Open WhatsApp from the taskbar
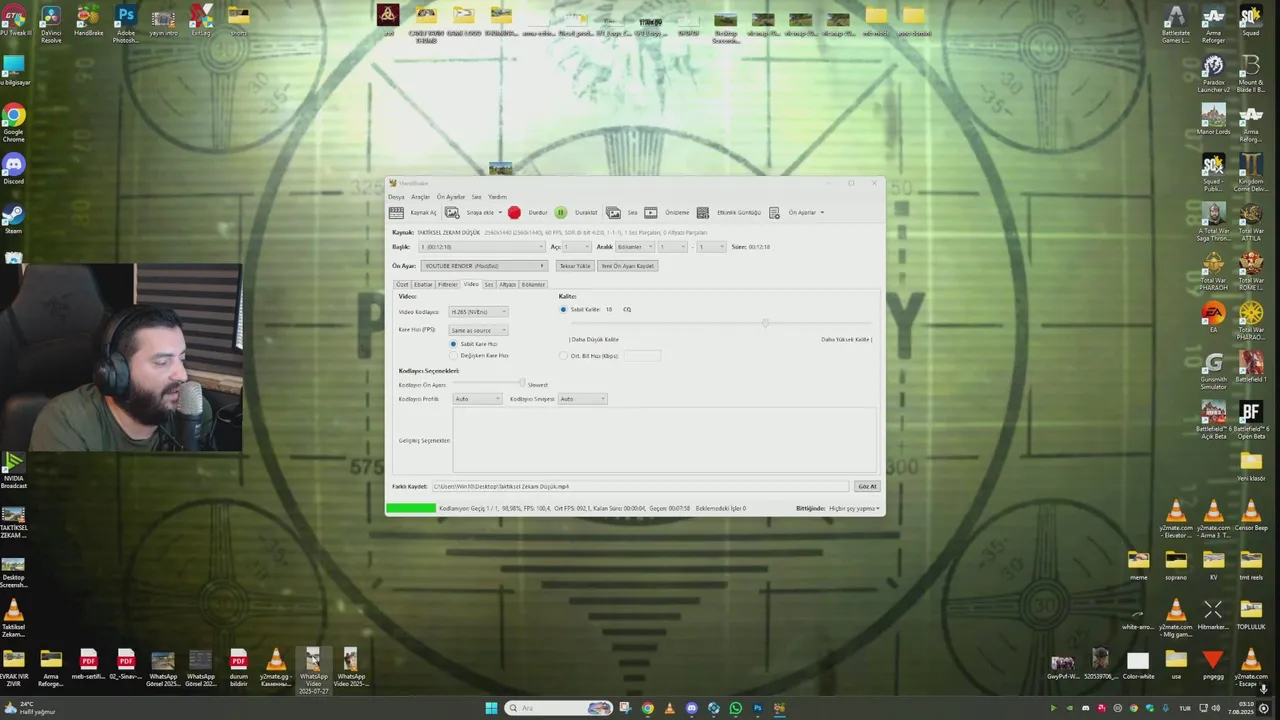Screen dimensions: 1280x720 click(735, 708)
